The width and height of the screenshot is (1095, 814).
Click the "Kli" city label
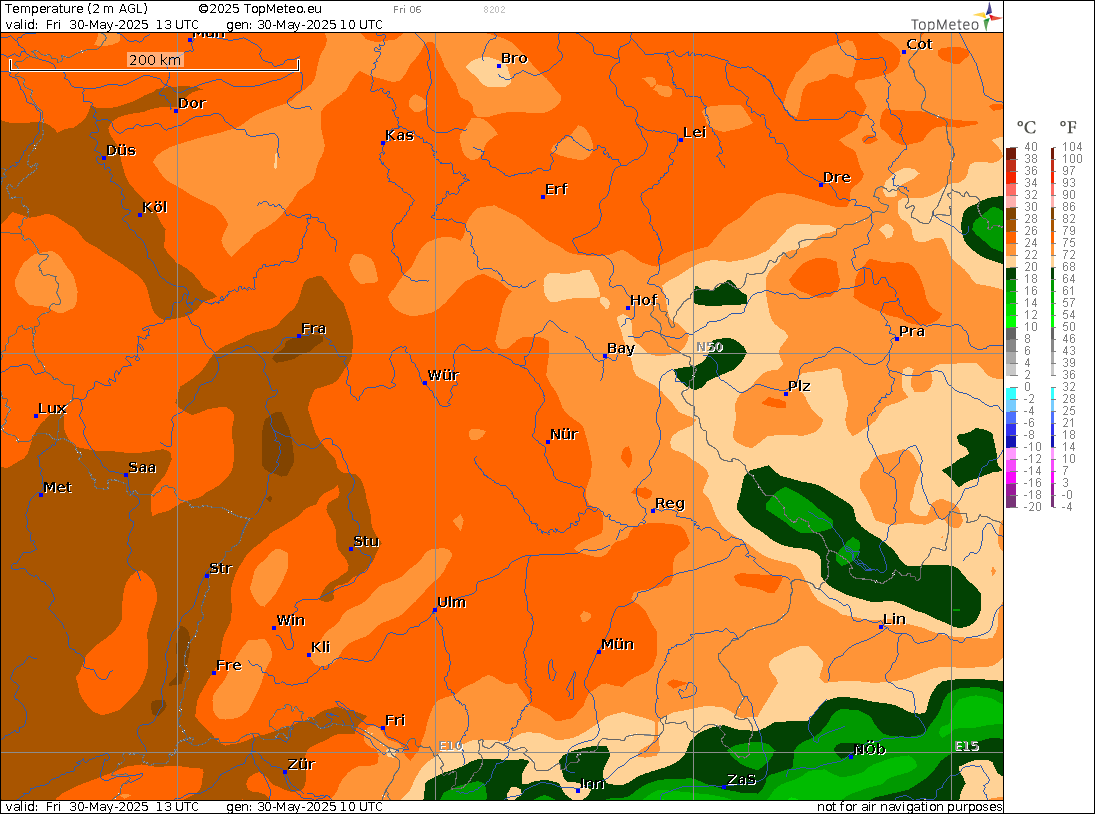321,647
